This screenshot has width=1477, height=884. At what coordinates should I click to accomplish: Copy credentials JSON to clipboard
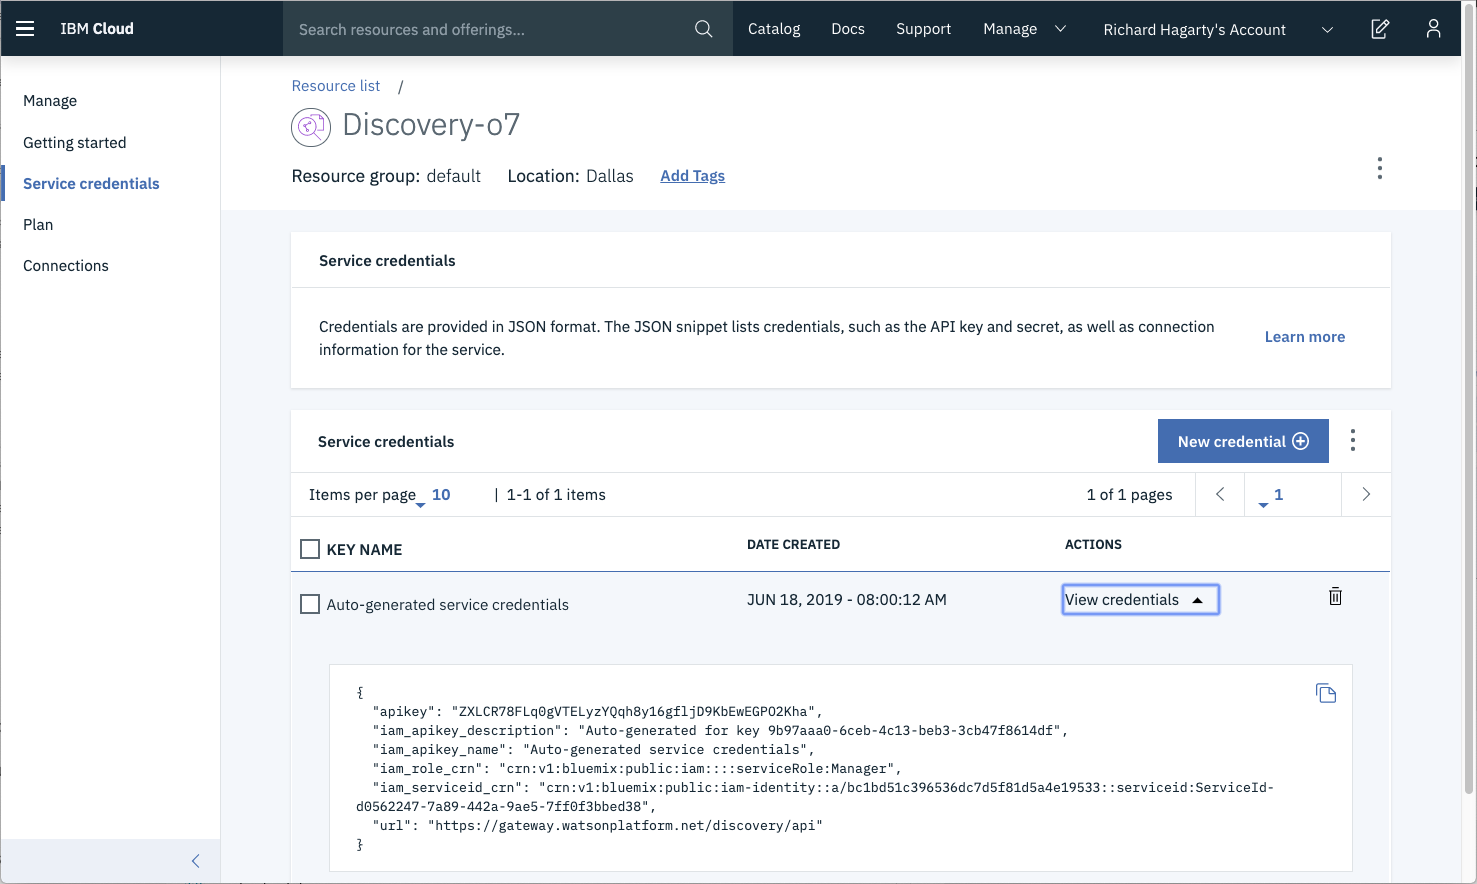click(1326, 693)
